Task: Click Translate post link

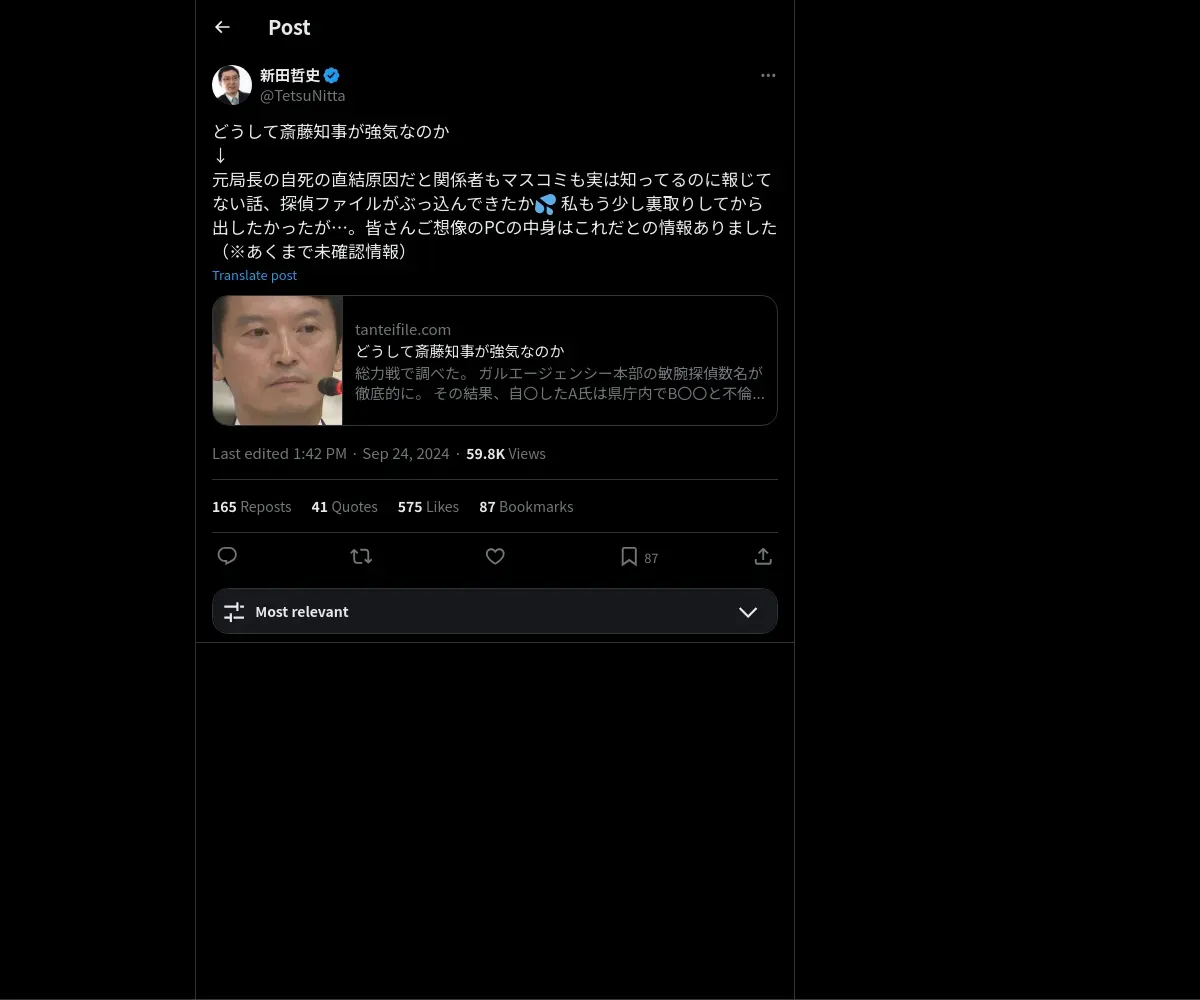Action: point(254,275)
